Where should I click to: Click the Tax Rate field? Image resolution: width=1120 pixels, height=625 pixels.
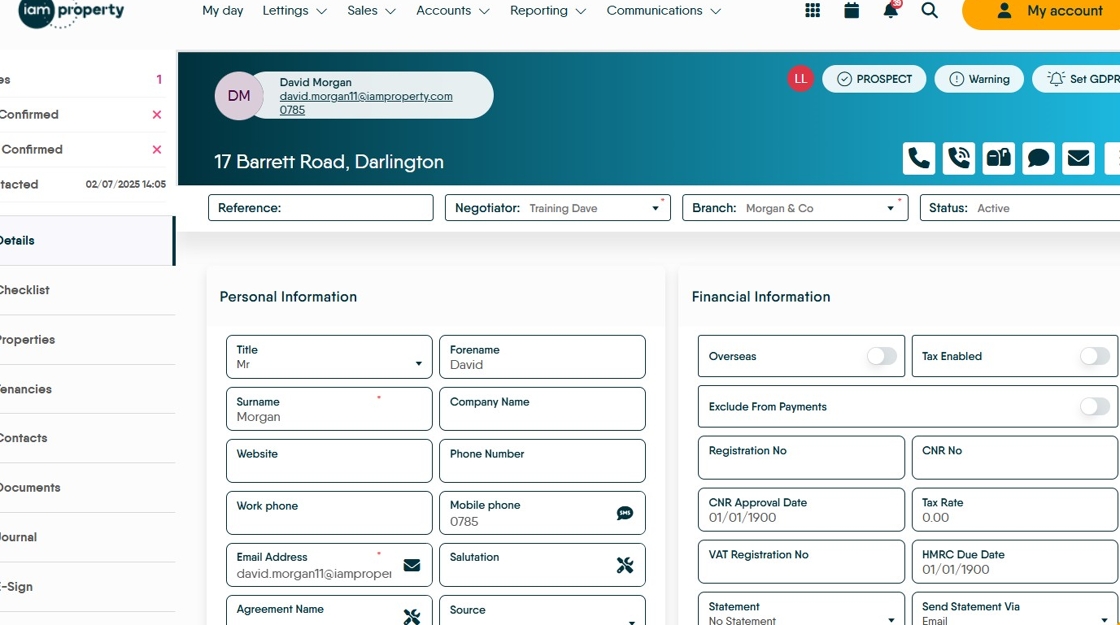1014,510
